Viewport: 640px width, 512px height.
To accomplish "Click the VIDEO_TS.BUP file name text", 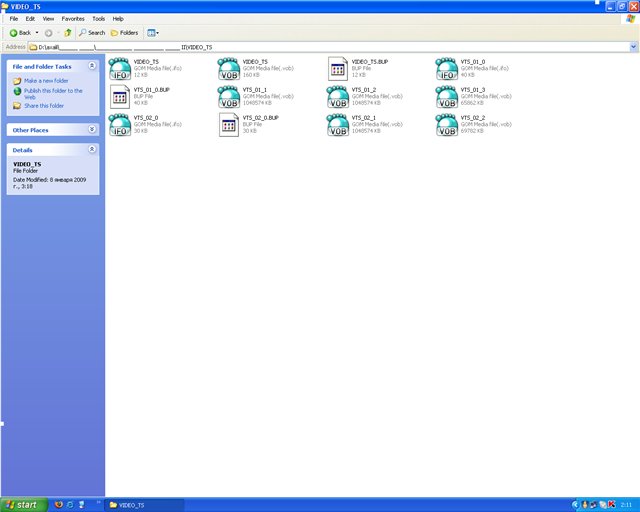I will [x=369, y=62].
